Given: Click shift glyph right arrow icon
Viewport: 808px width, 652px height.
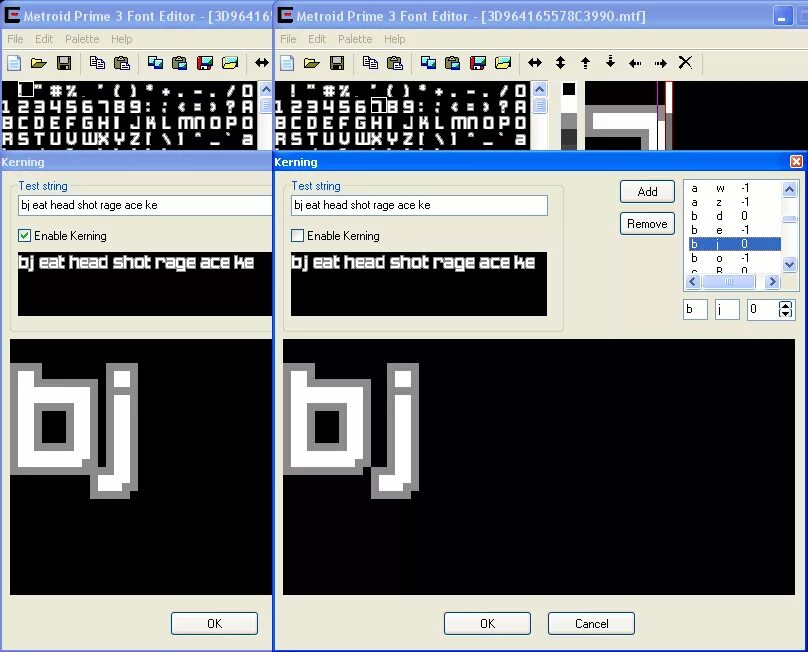Looking at the screenshot, I should pyautogui.click(x=661, y=63).
